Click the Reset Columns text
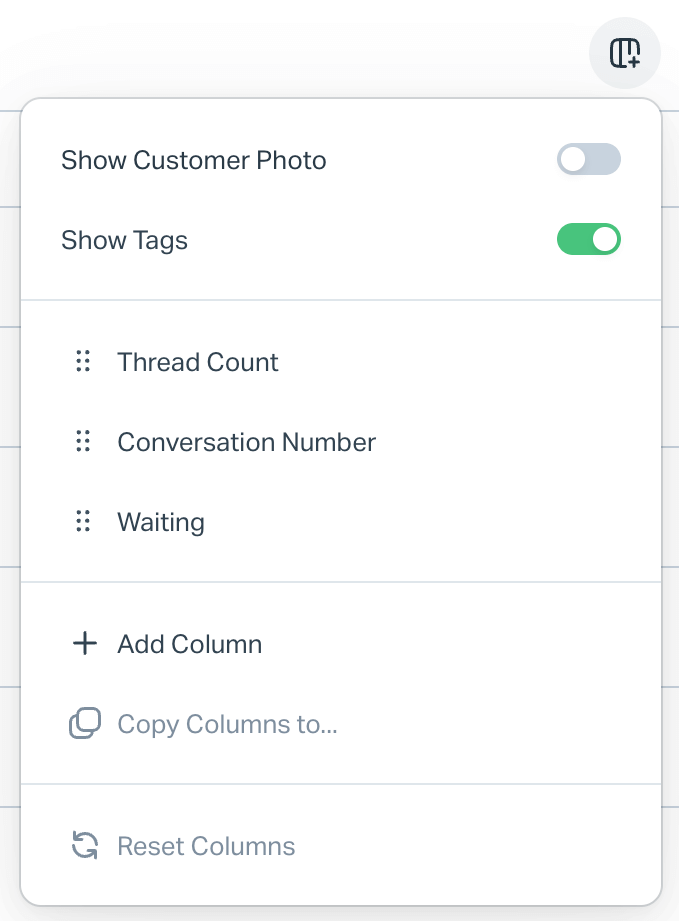 click(x=206, y=846)
